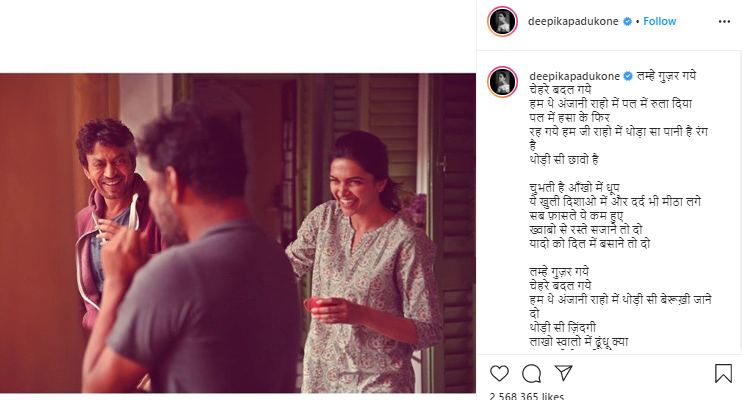Open more options three-dot menu
742x400 pixels.
[724, 22]
